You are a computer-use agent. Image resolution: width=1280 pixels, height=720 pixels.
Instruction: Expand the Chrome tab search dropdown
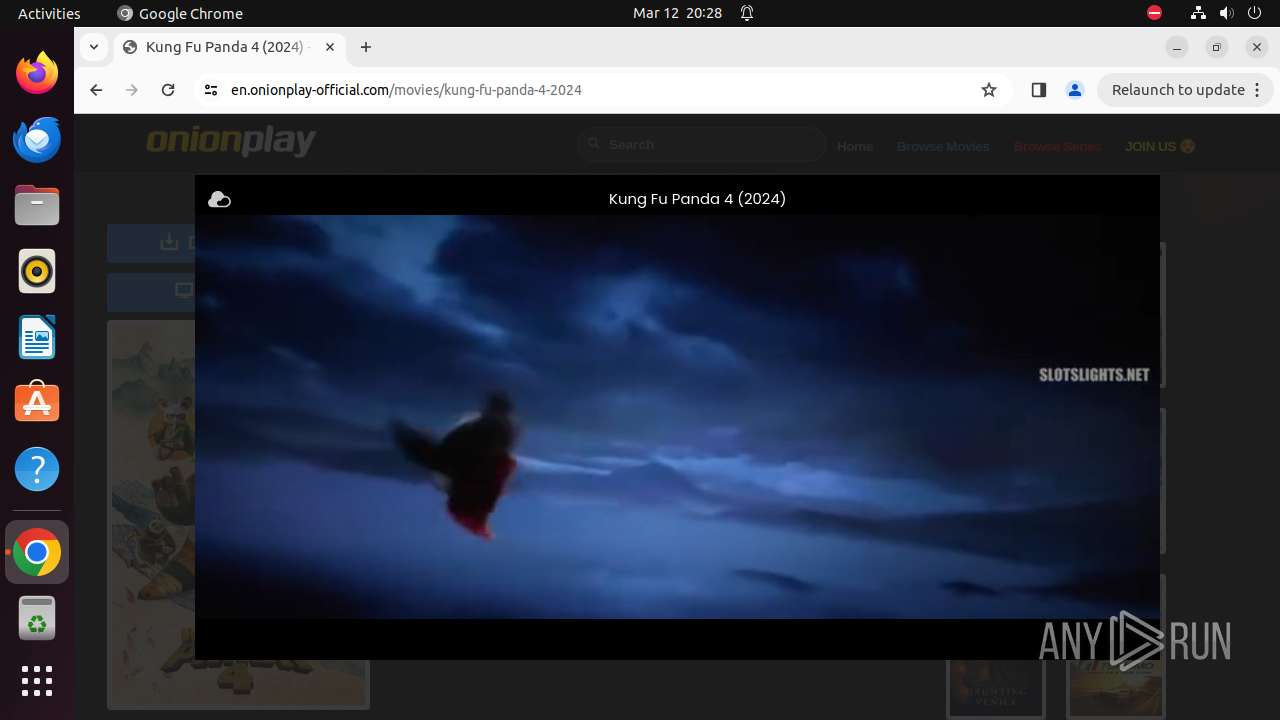click(x=93, y=47)
